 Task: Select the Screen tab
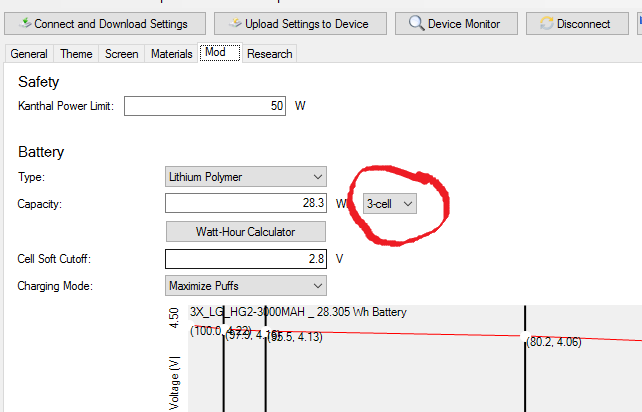point(121,54)
